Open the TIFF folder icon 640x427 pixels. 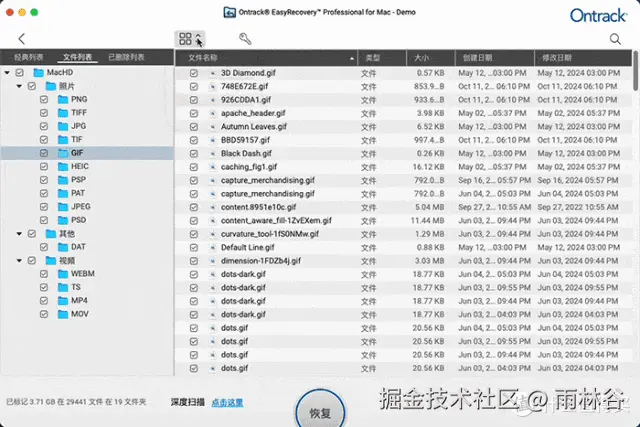coord(63,113)
